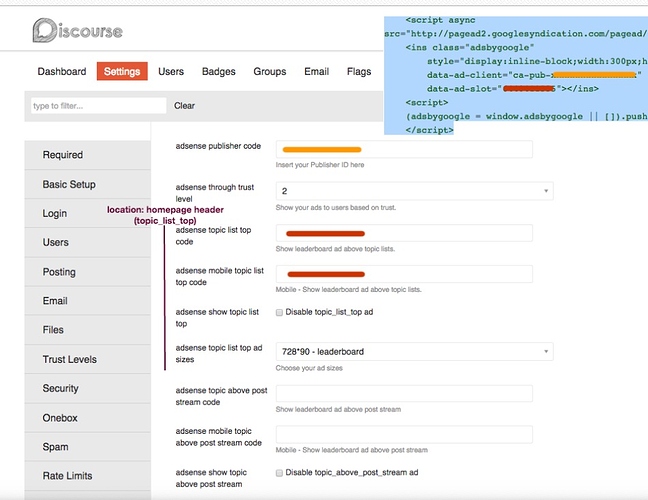Edit adsense mobile topic list top code field
Screen dimensions: 648x500
(404, 274)
